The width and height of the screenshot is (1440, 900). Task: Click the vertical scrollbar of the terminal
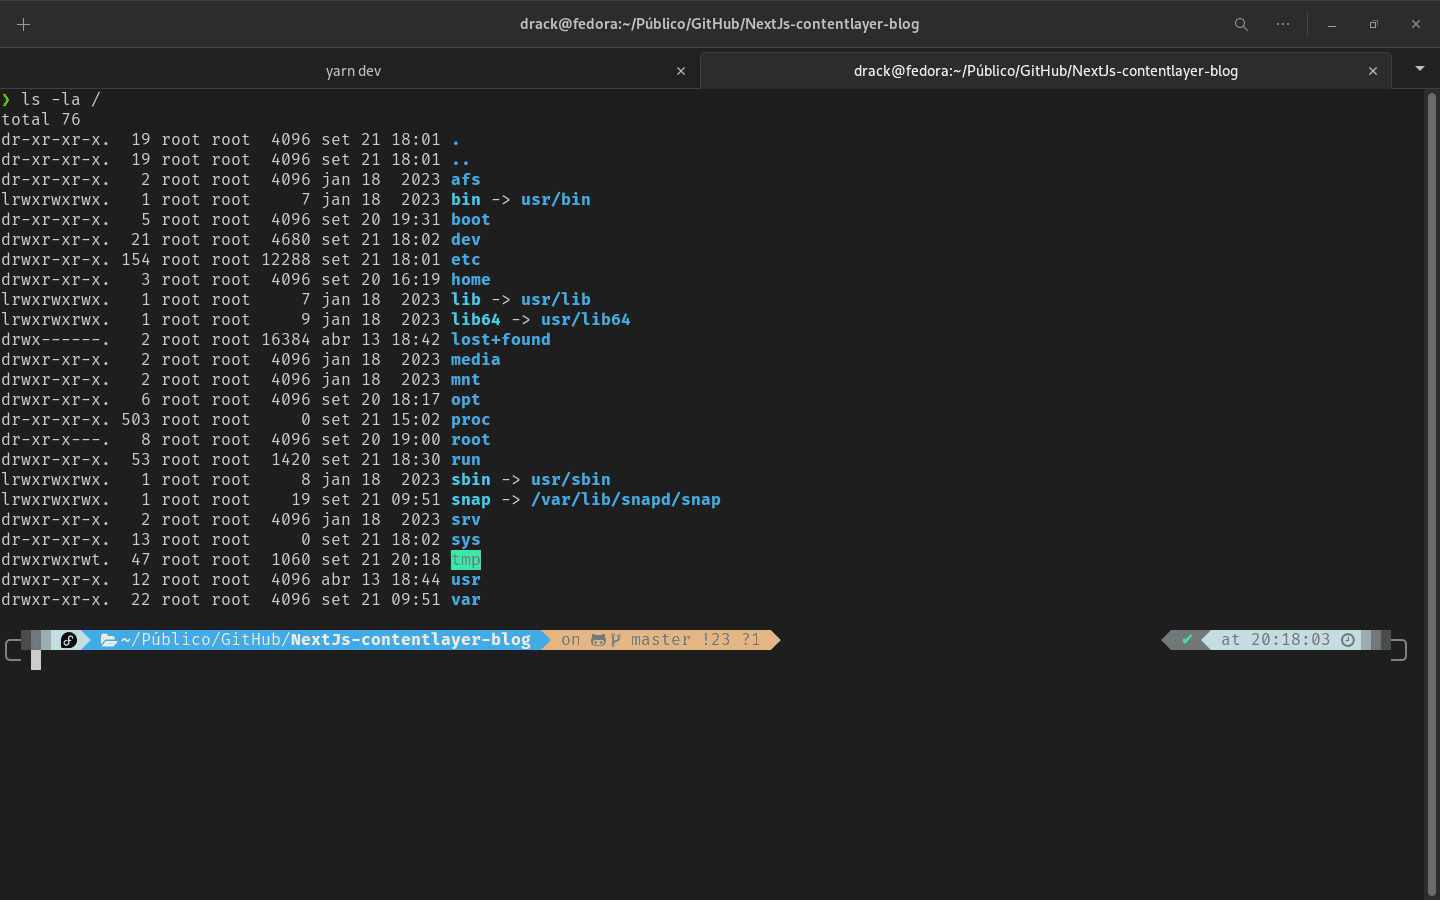coord(1431,490)
